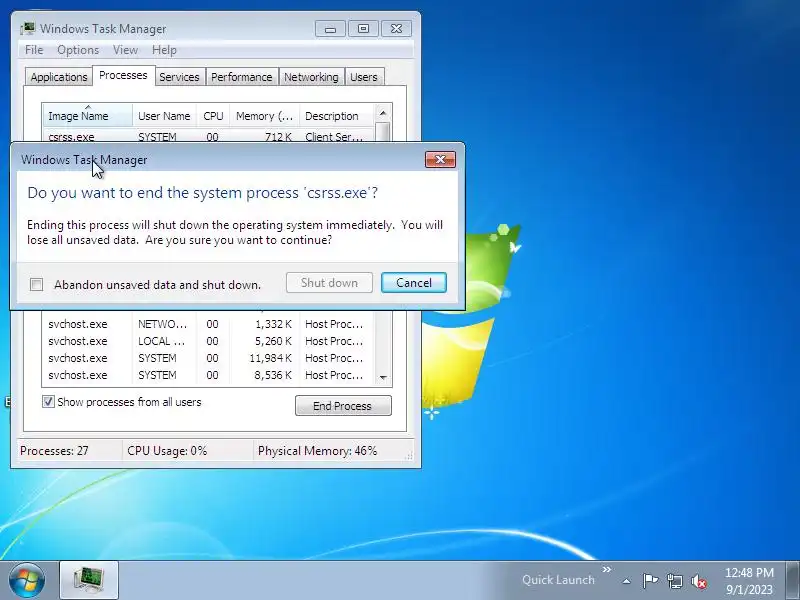Select svchost.exe row using 11,984 K
The width and height of the screenshot is (800, 600).
(208, 358)
